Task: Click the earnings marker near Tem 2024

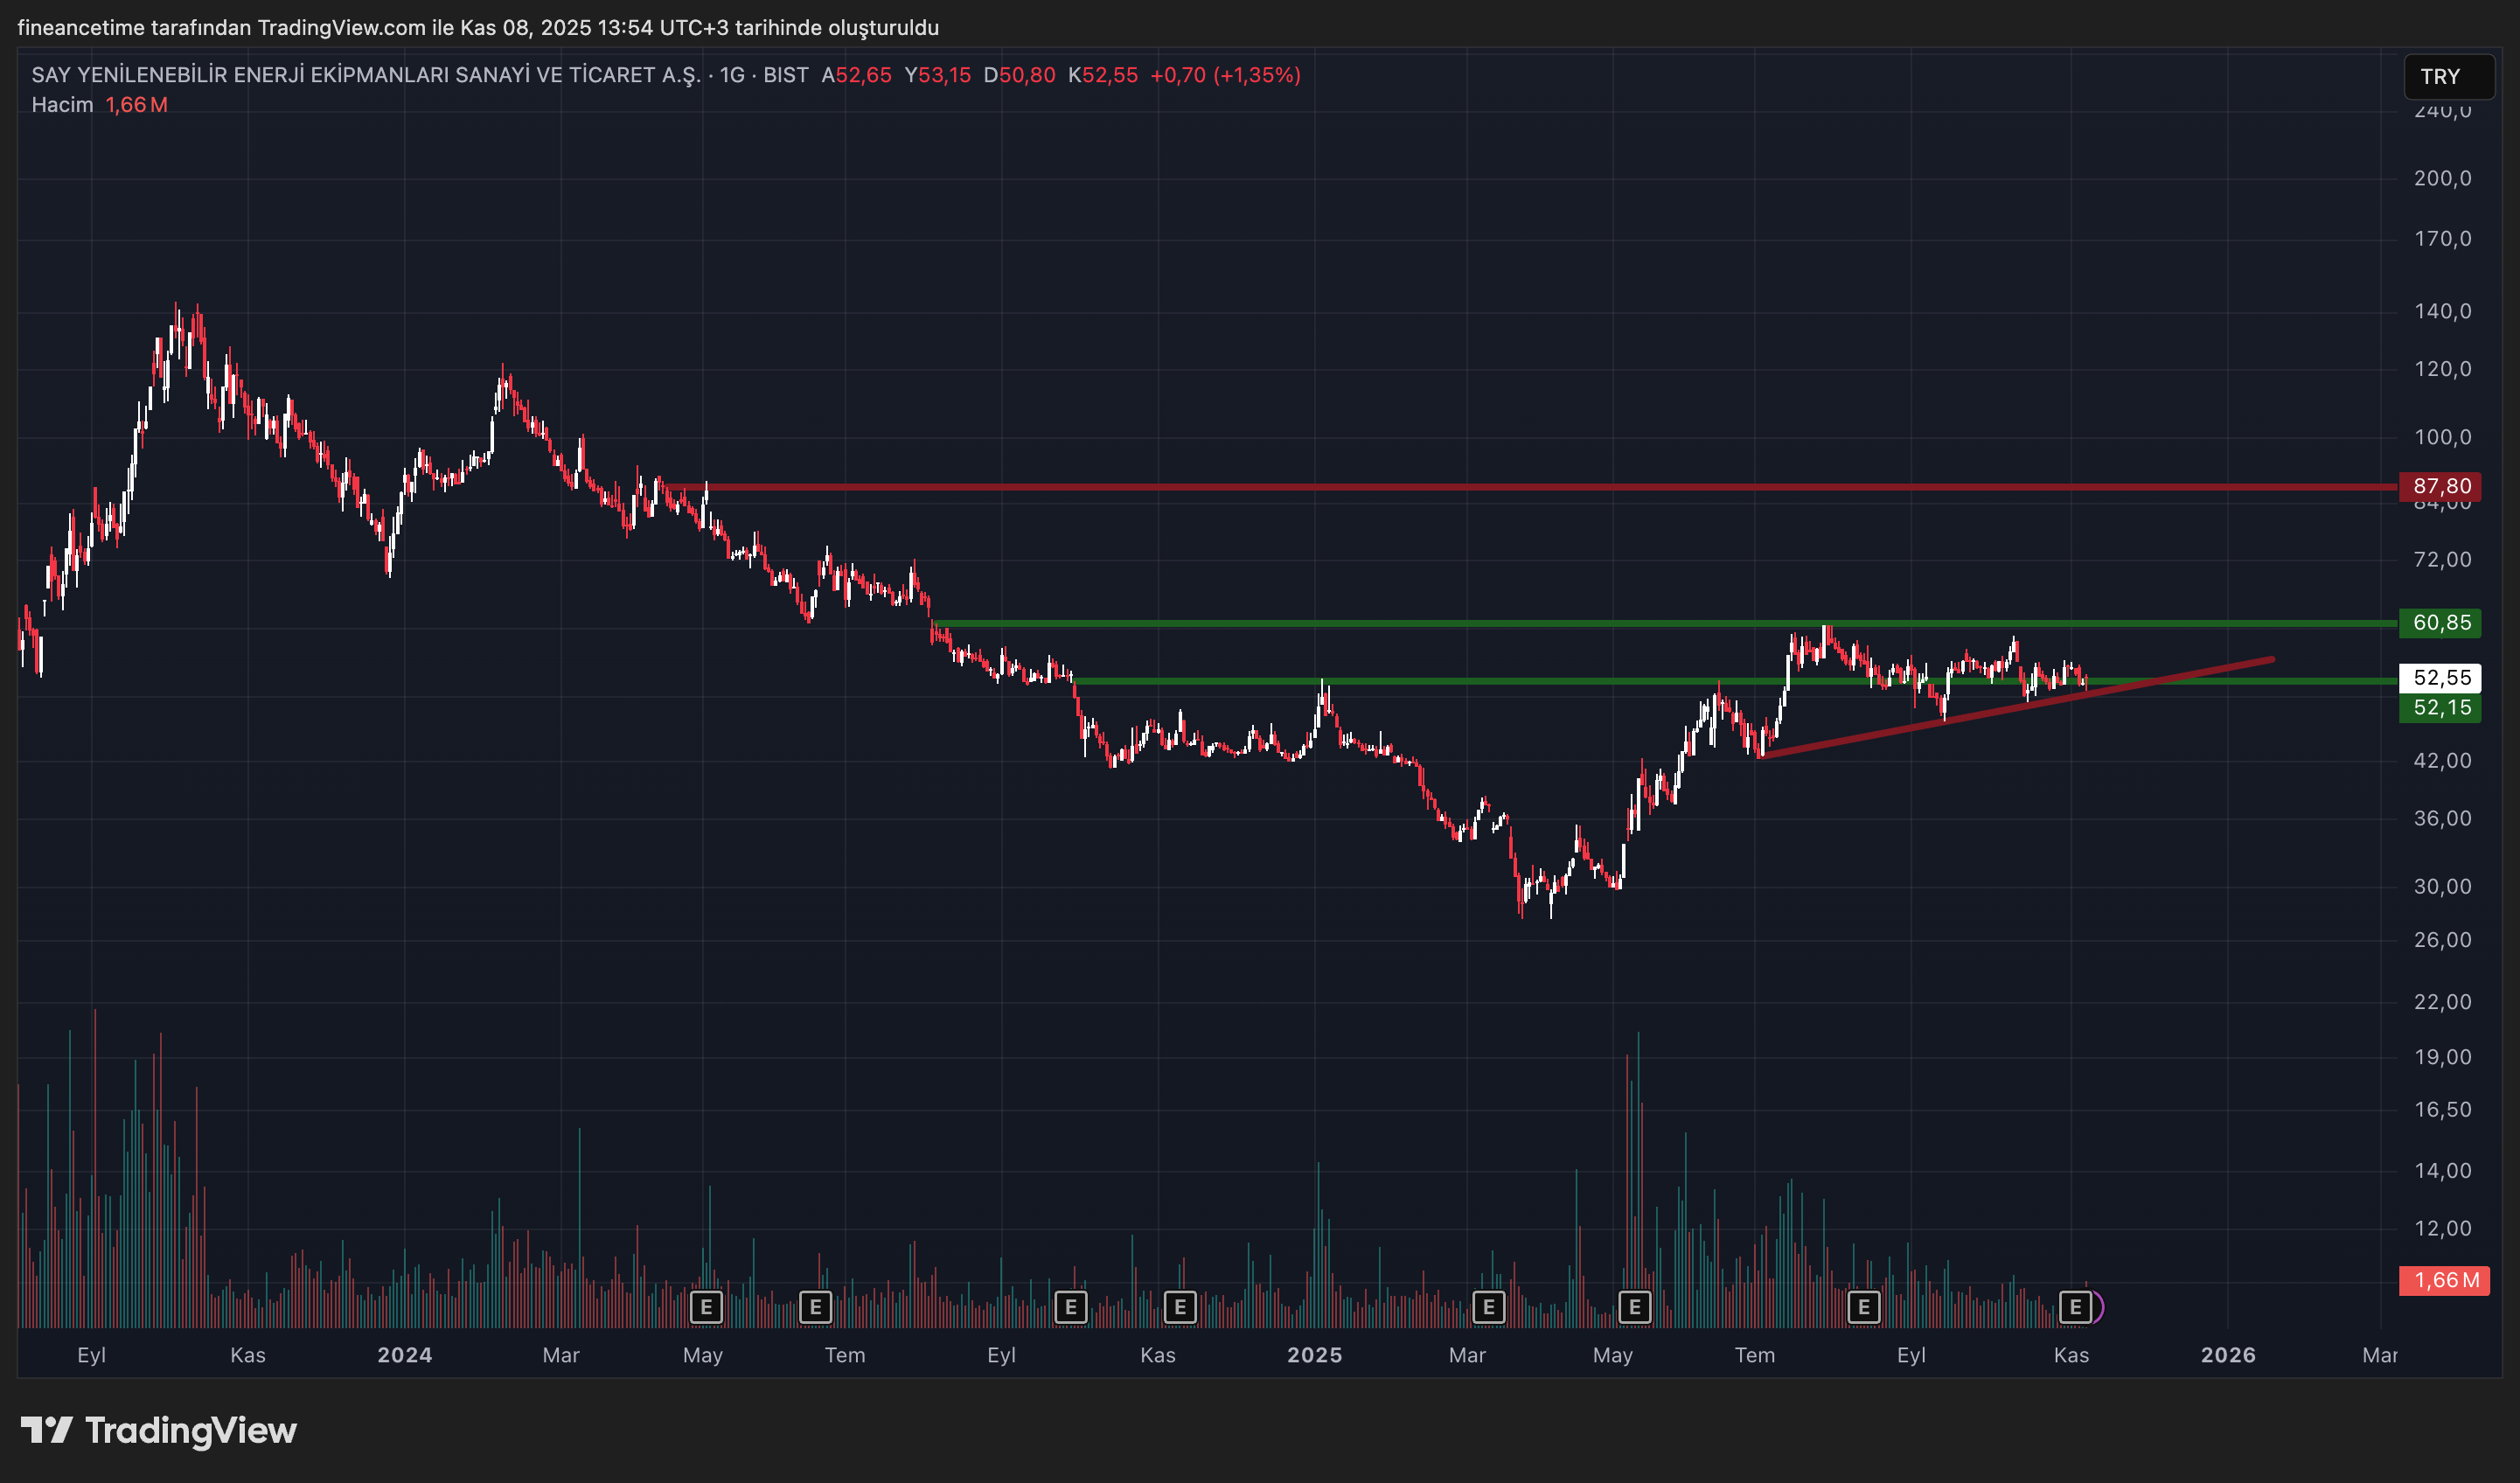Action: click(x=817, y=1307)
